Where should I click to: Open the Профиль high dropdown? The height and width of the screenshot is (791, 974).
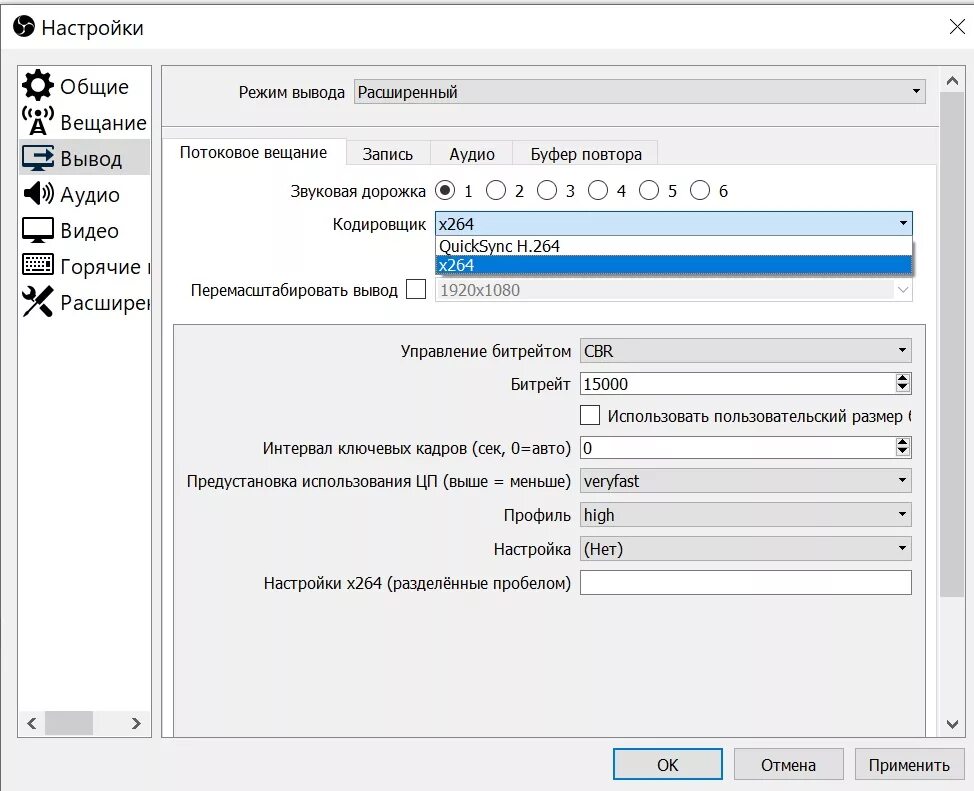point(745,515)
